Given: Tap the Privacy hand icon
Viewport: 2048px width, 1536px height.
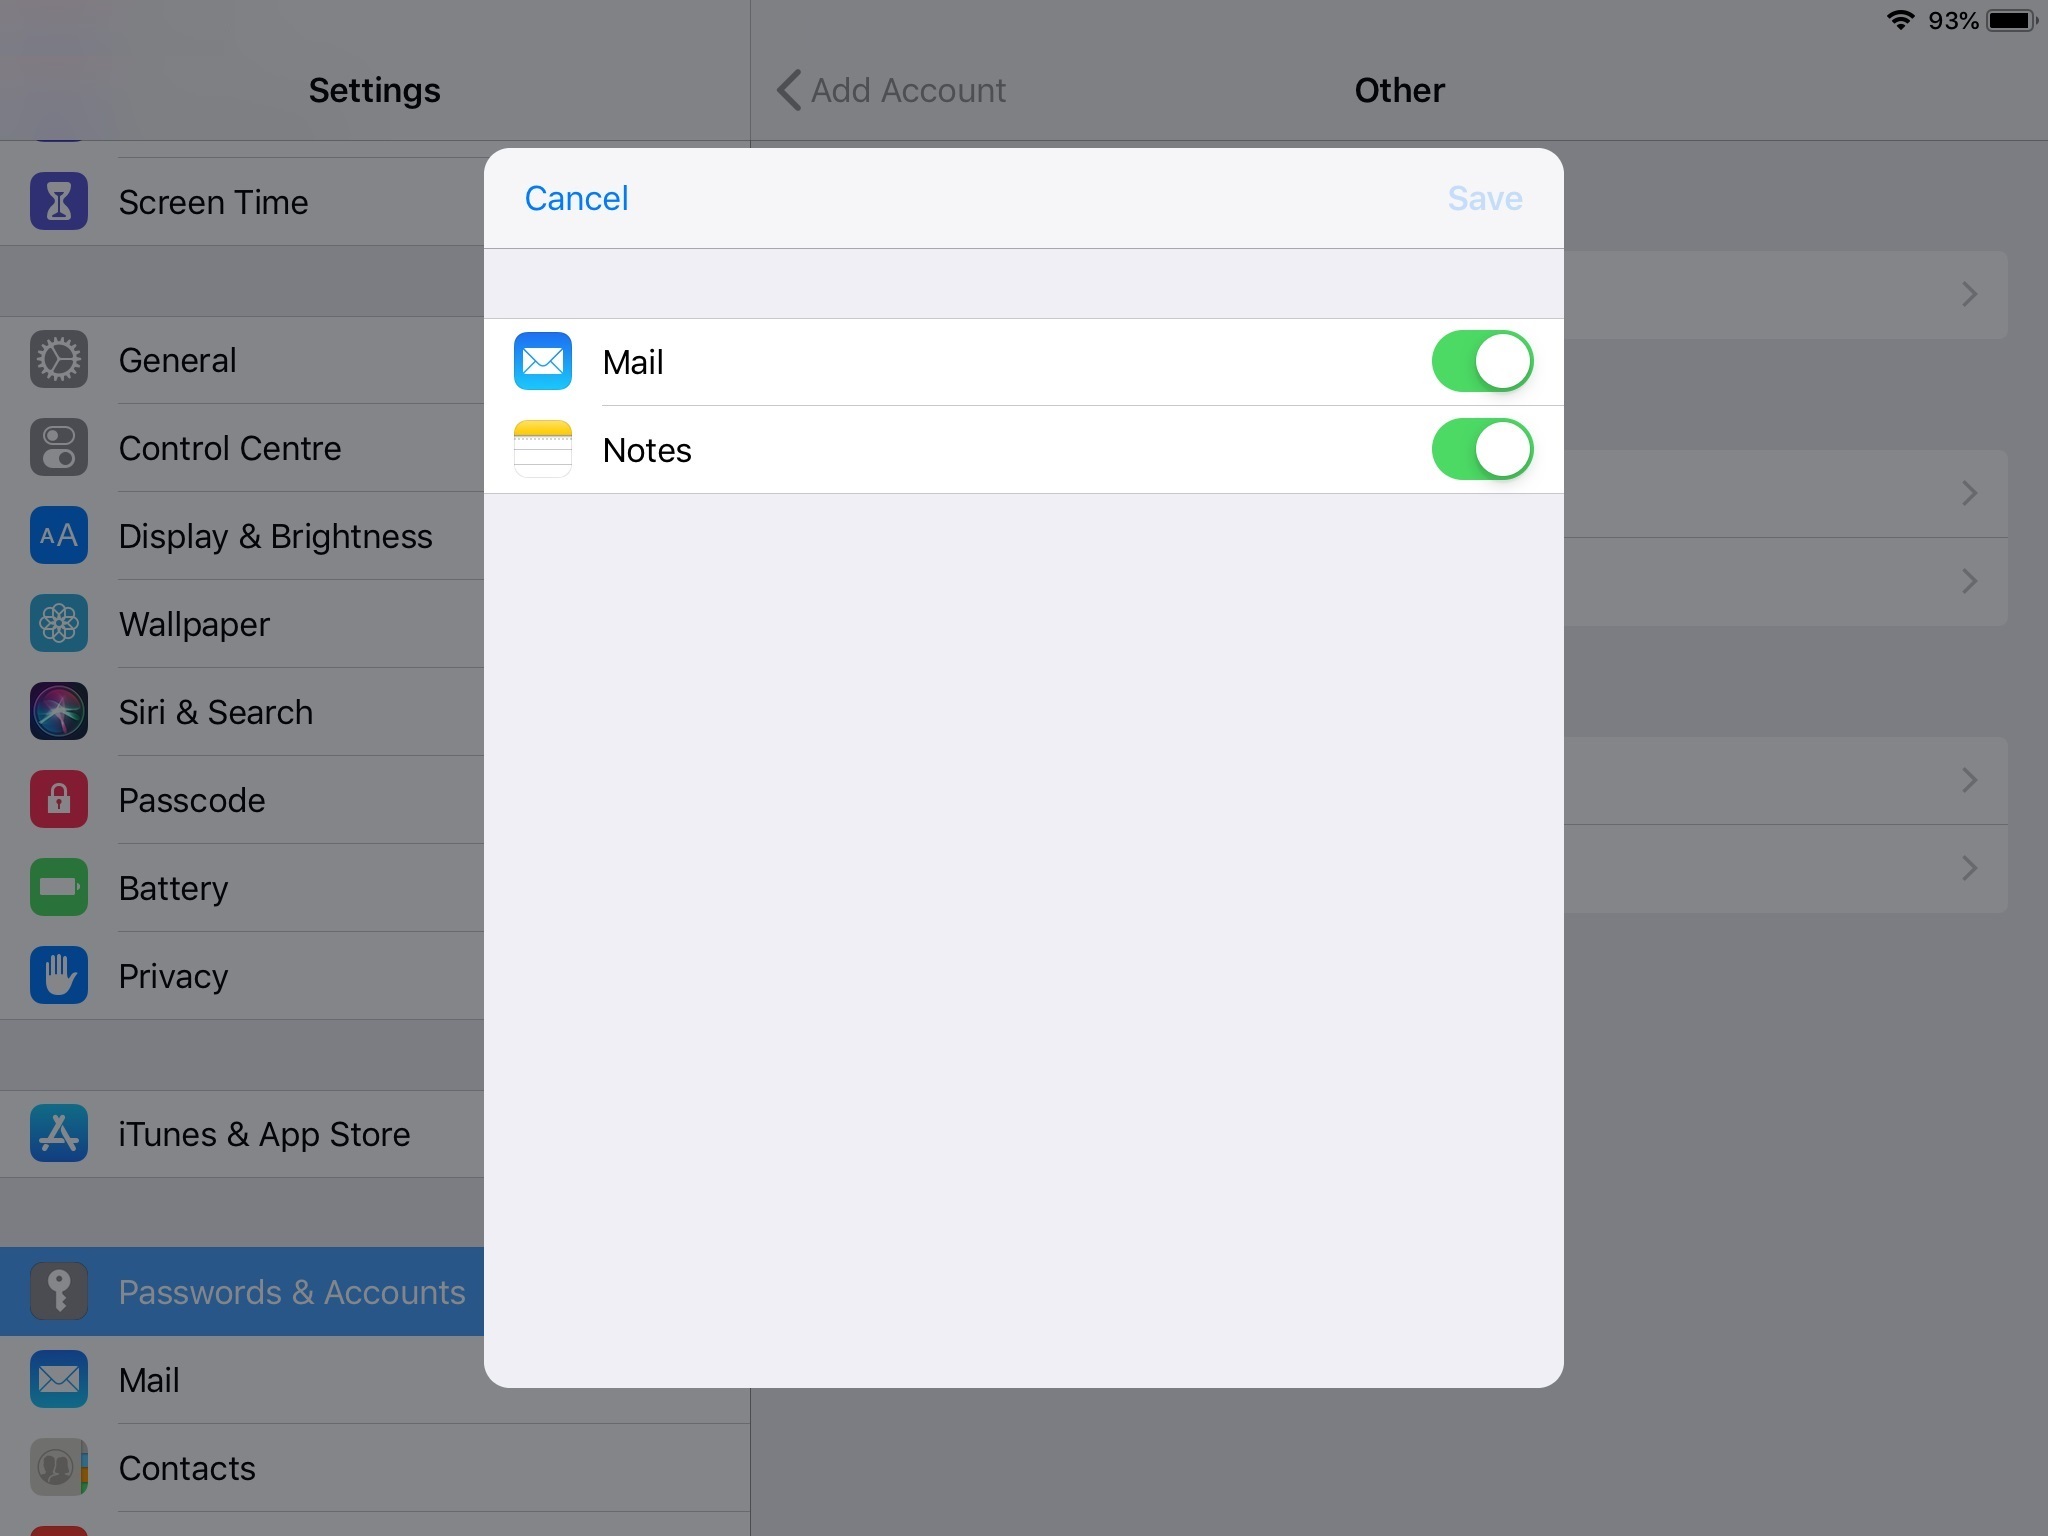Looking at the screenshot, I should [59, 975].
